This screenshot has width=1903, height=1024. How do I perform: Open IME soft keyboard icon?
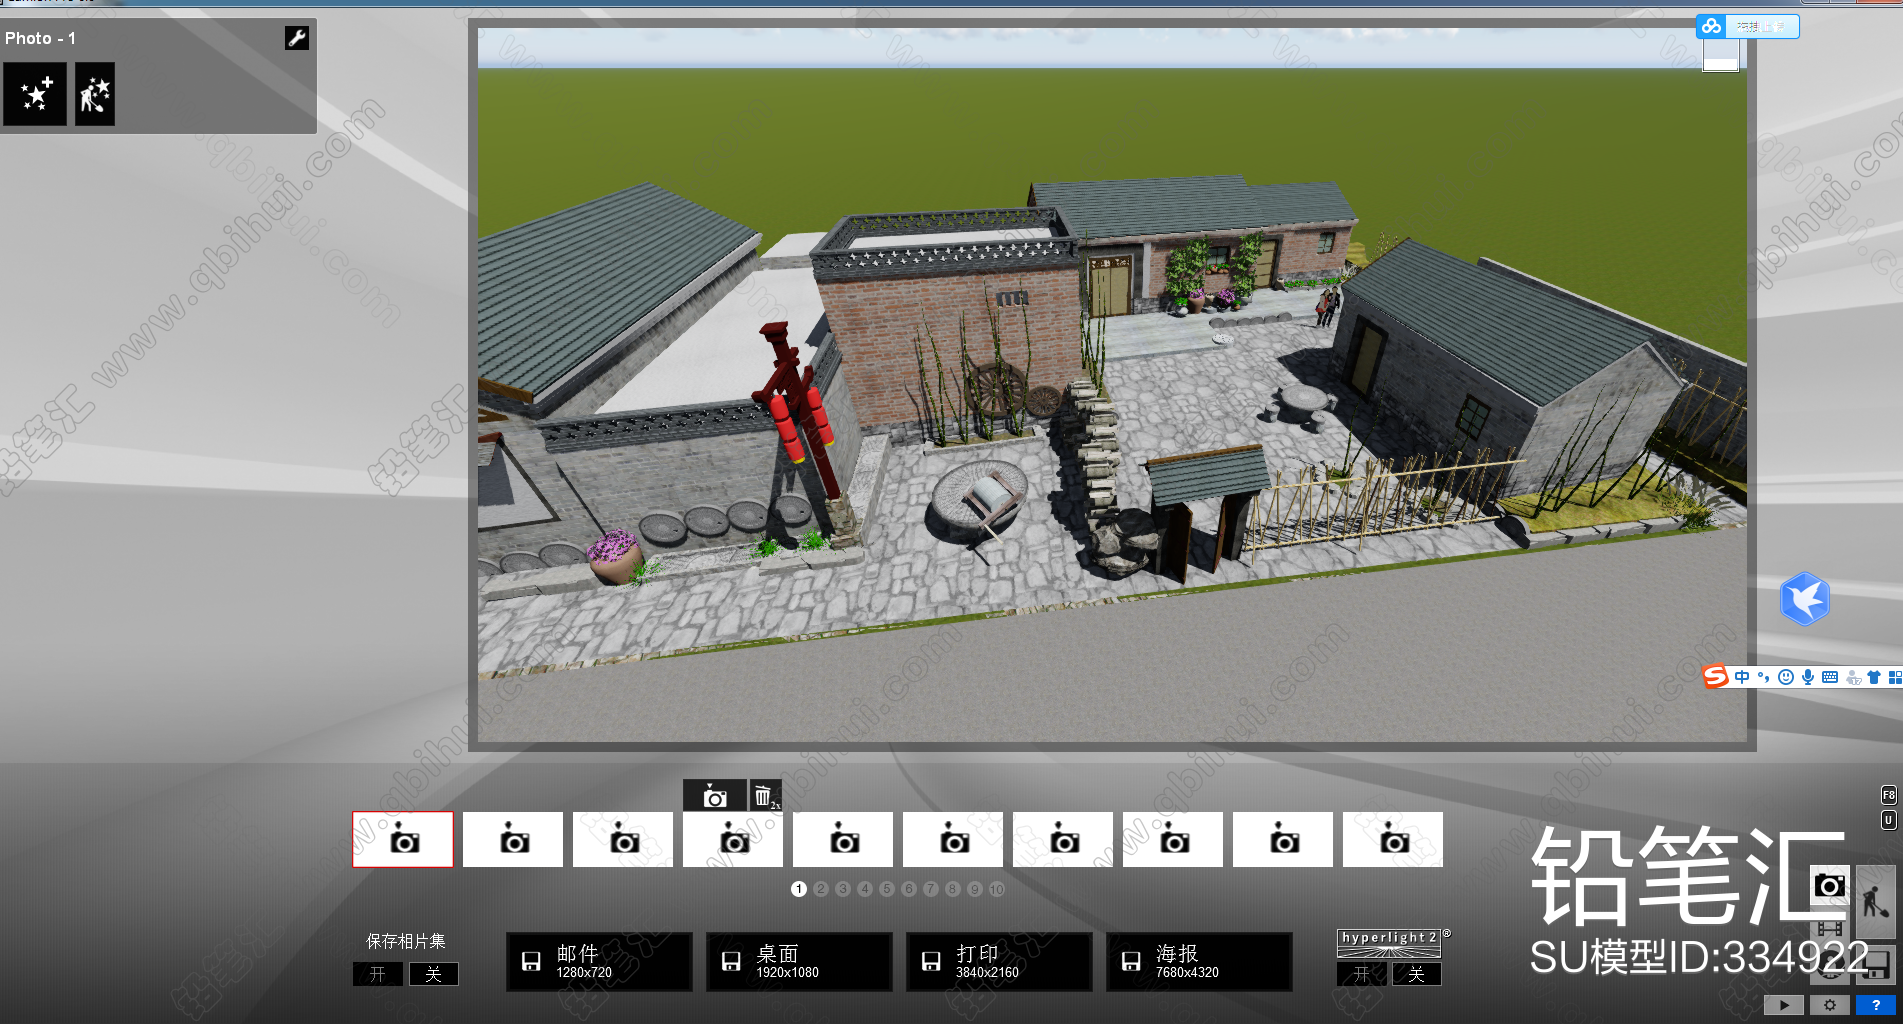tap(1830, 677)
